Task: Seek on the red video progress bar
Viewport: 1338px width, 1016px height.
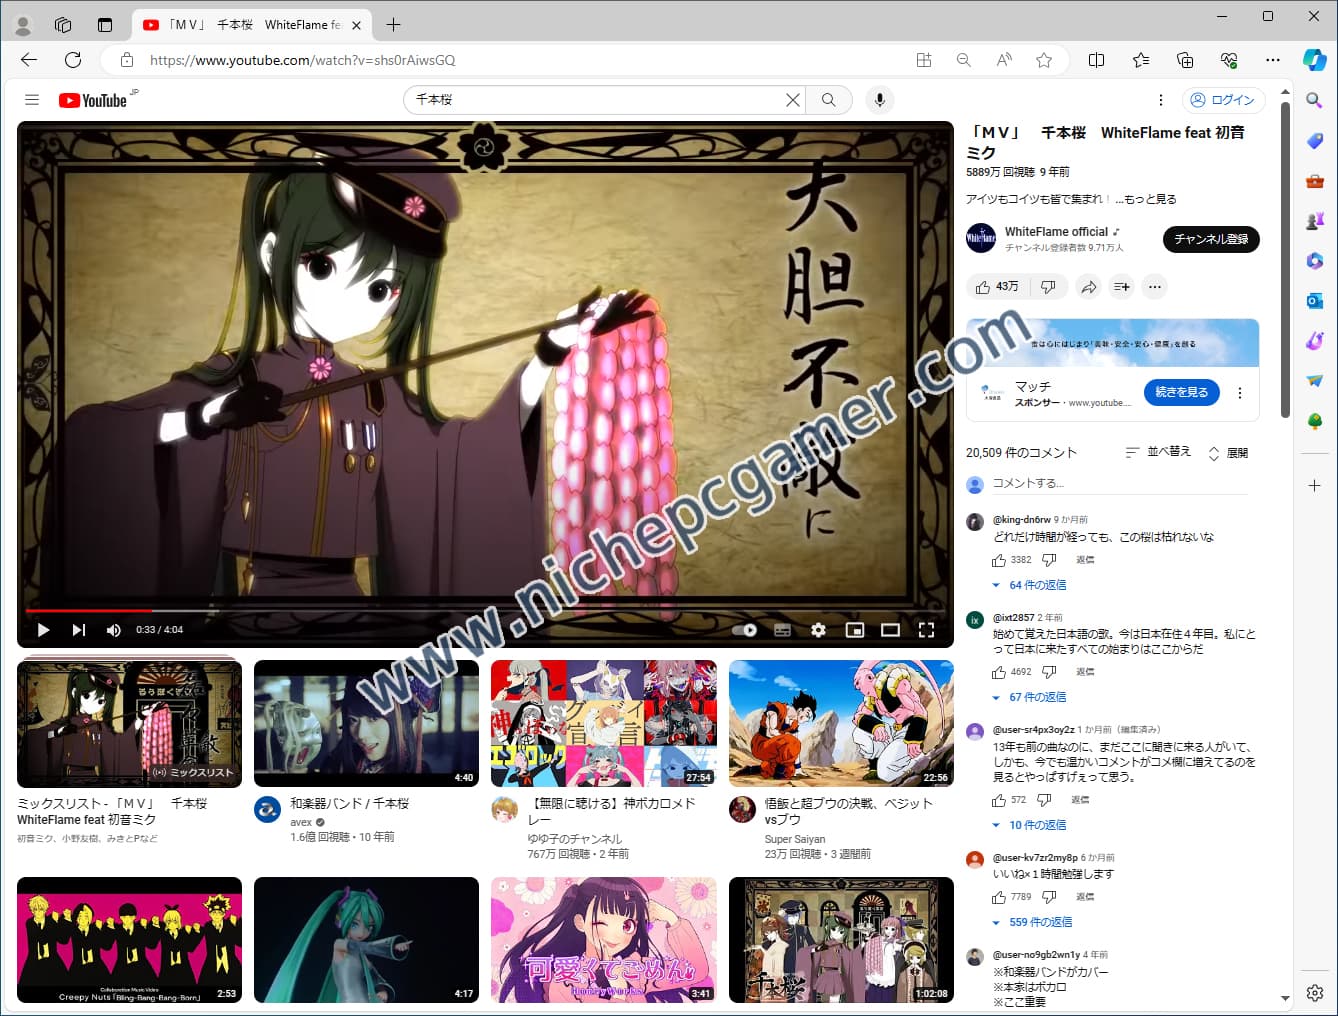Action: coord(485,610)
